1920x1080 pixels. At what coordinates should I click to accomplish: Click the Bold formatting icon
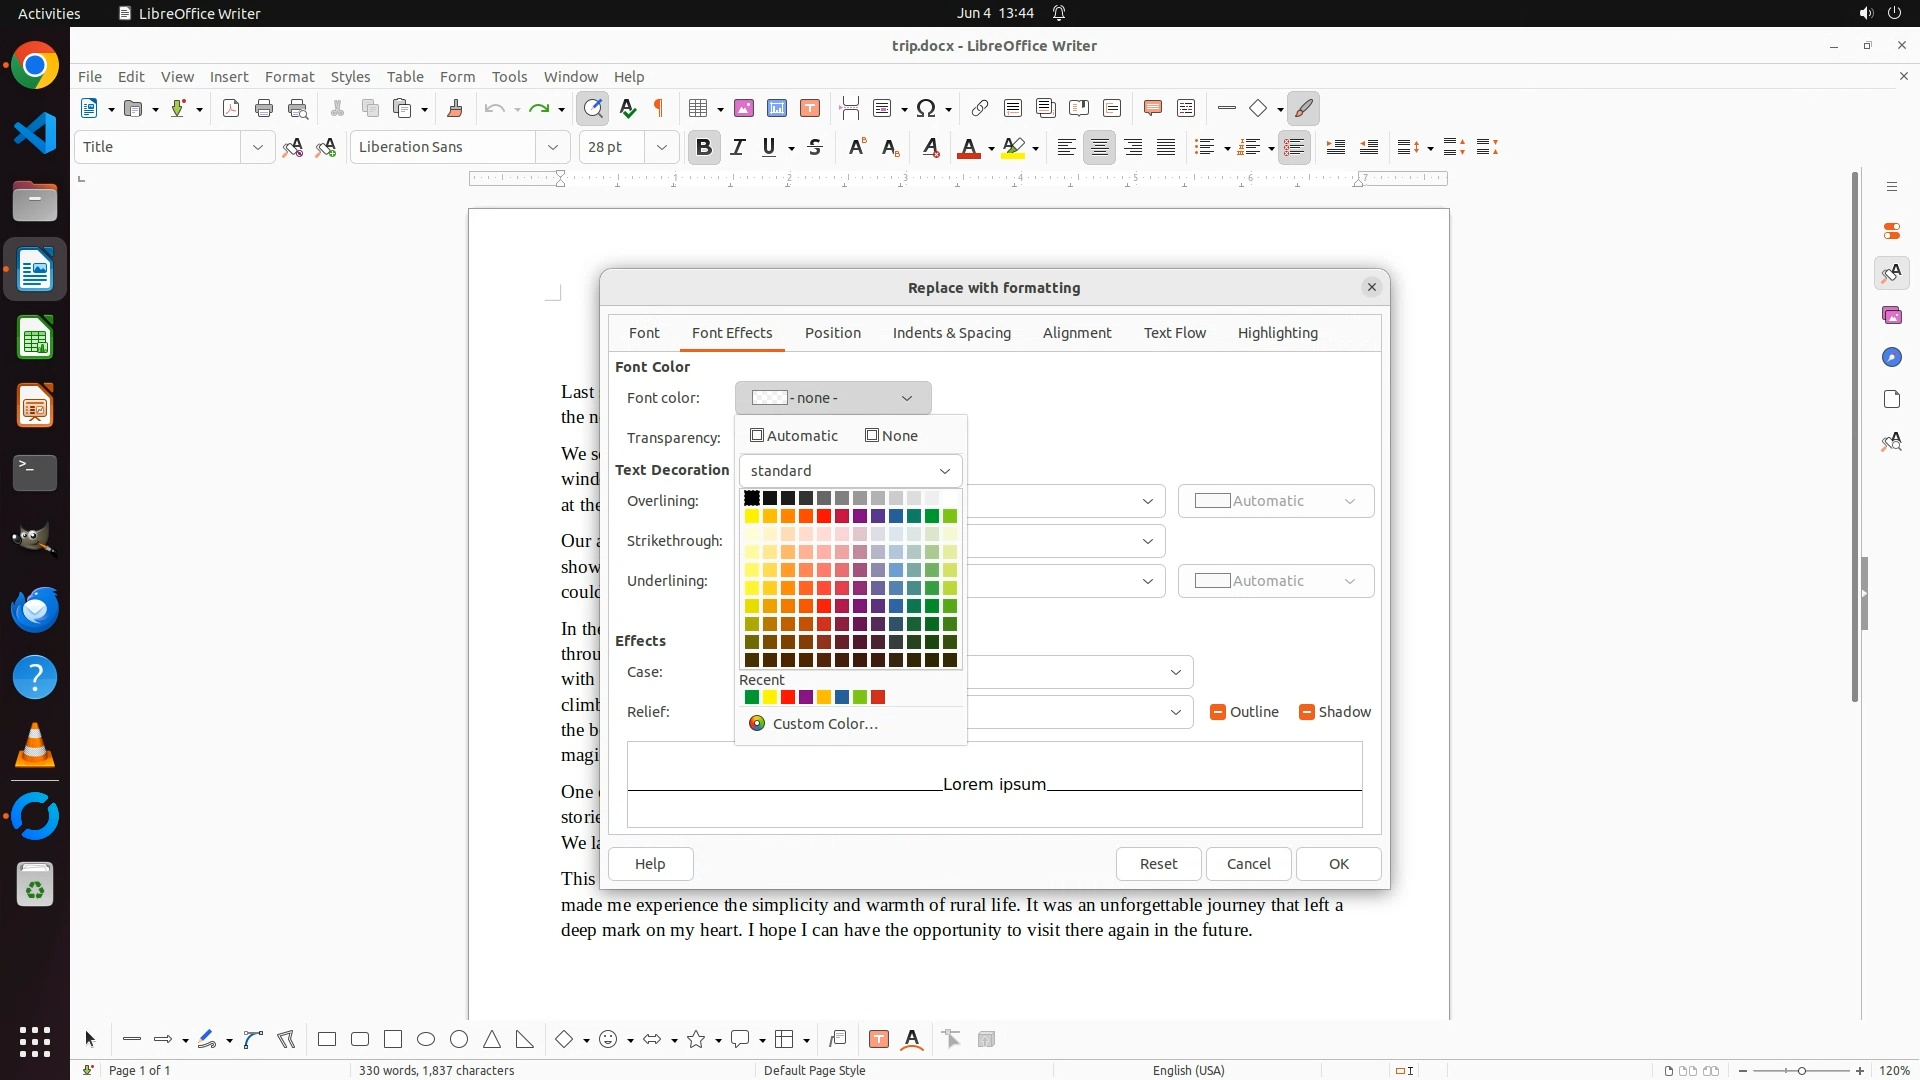point(703,147)
